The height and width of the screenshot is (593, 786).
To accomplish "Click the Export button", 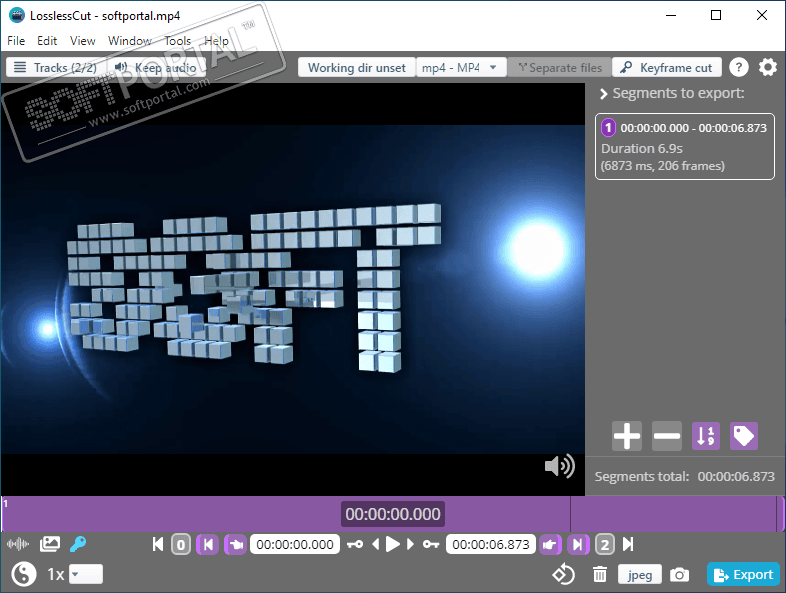I will coord(743,574).
